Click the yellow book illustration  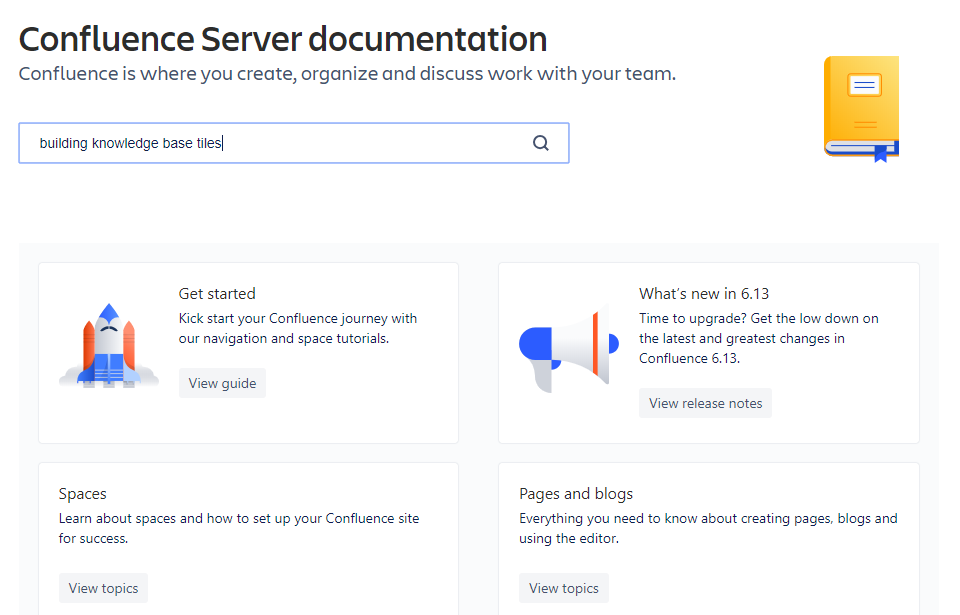coord(861,110)
